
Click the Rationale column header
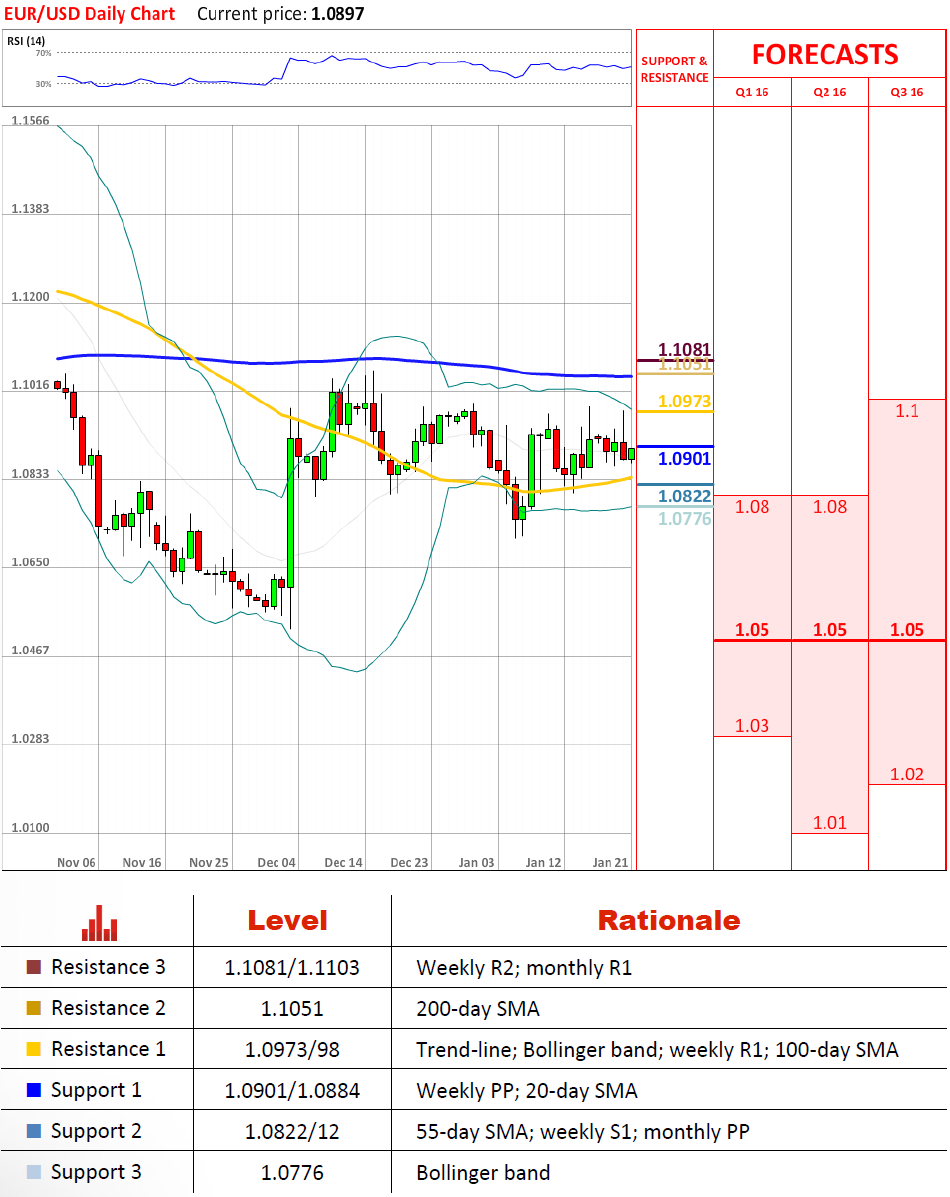(669, 921)
